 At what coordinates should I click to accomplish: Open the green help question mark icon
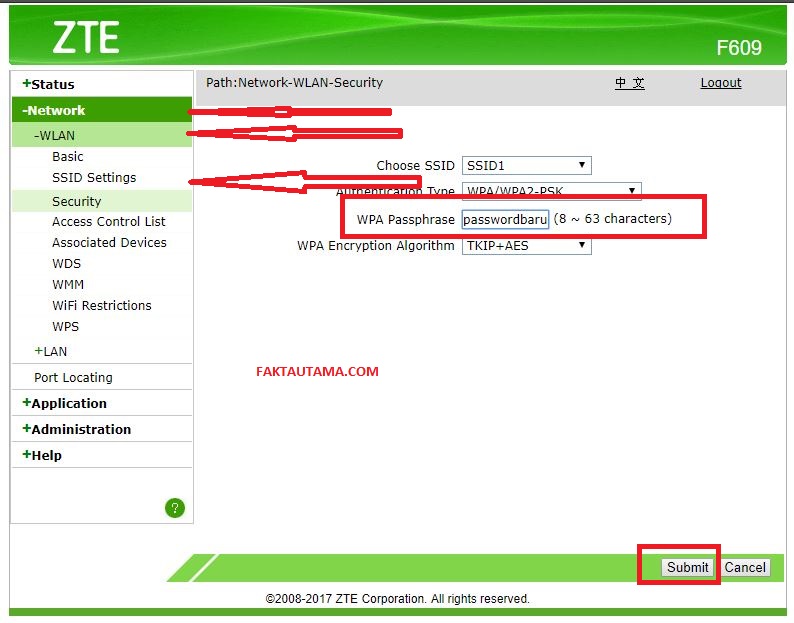(175, 508)
